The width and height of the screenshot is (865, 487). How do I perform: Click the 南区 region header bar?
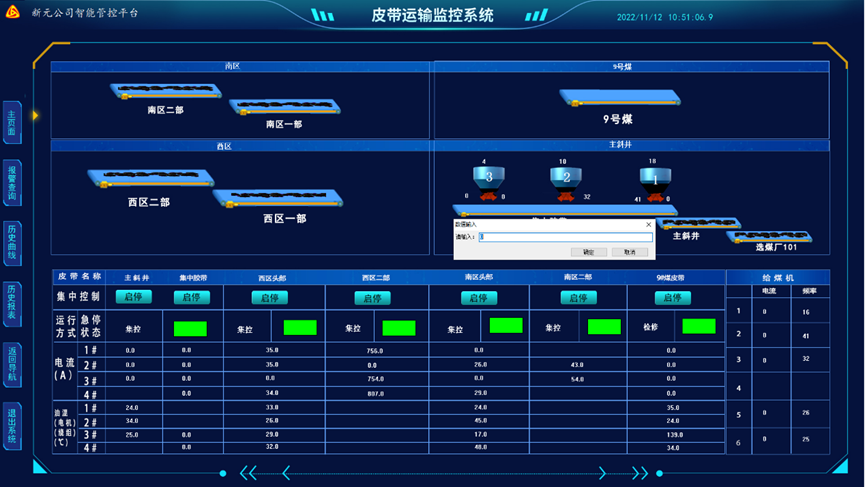240,66
